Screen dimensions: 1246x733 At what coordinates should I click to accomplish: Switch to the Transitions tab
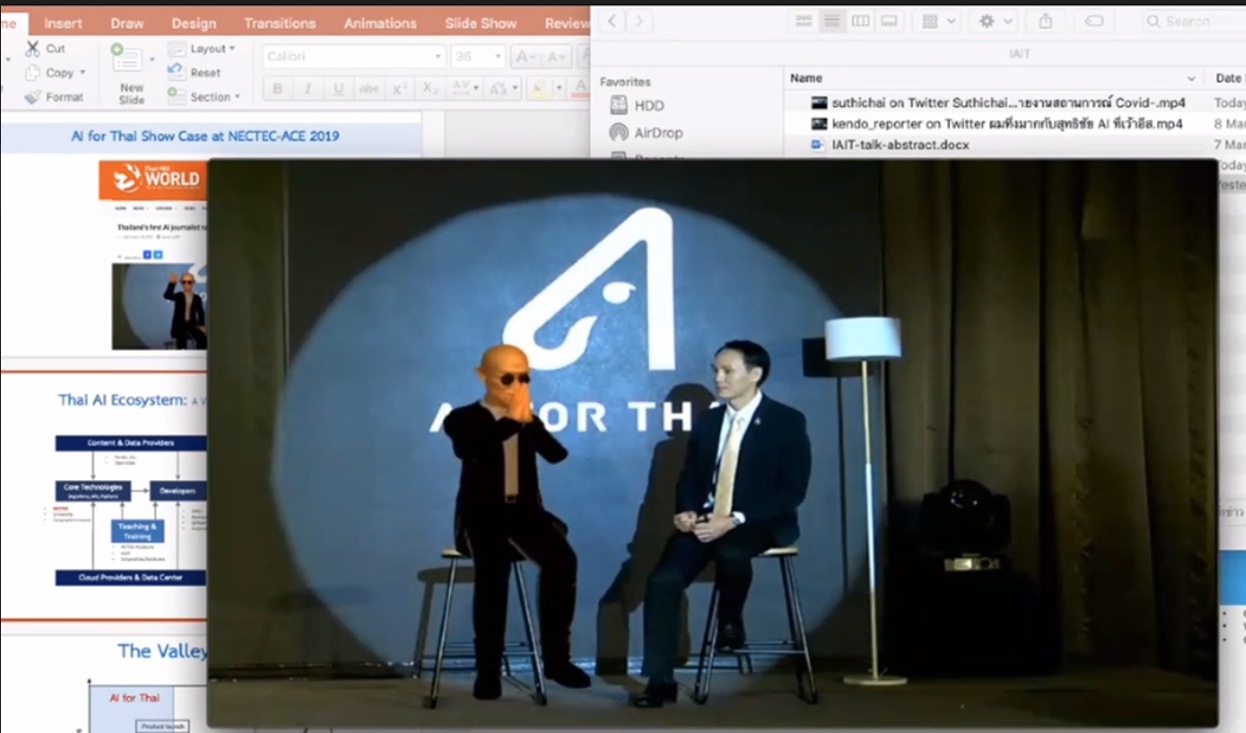280,23
